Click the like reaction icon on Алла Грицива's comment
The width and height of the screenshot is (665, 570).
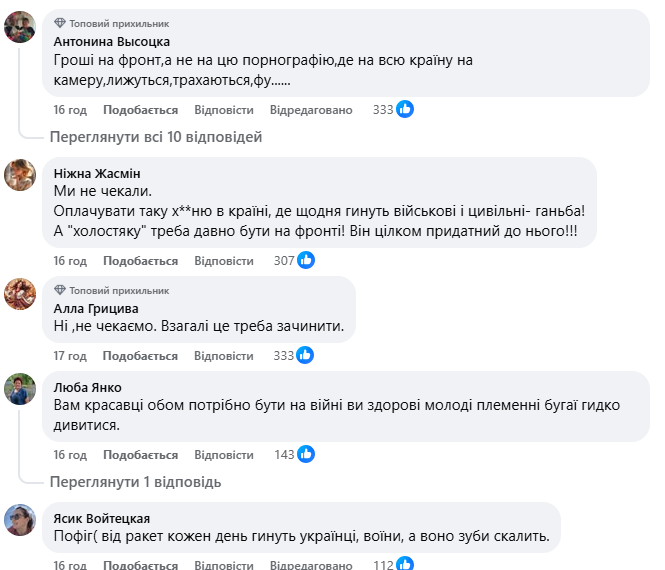pos(306,355)
